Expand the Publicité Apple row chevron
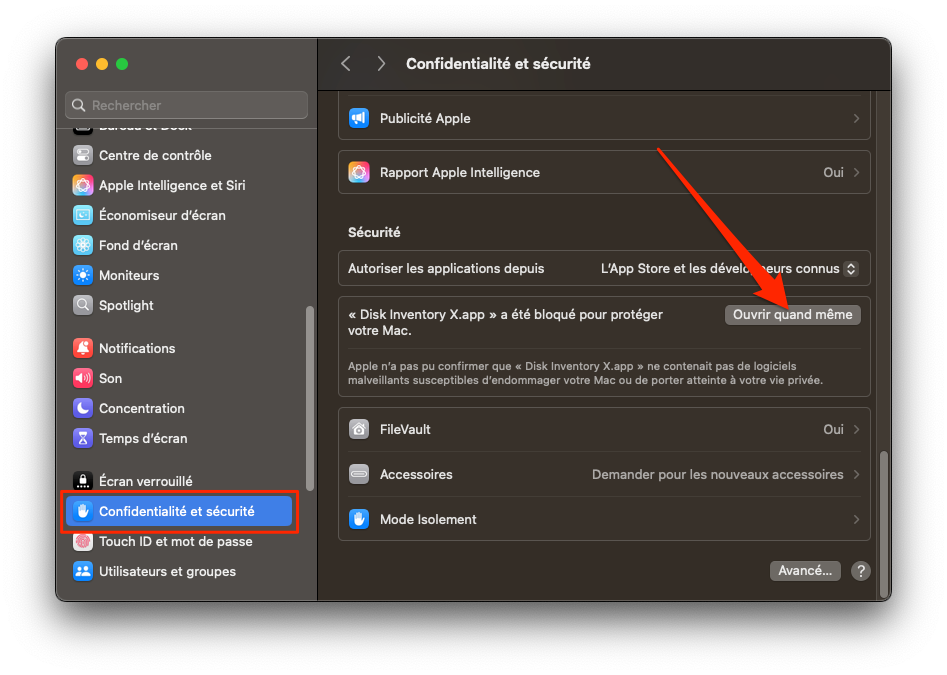The height and width of the screenshot is (675, 947). (856, 118)
